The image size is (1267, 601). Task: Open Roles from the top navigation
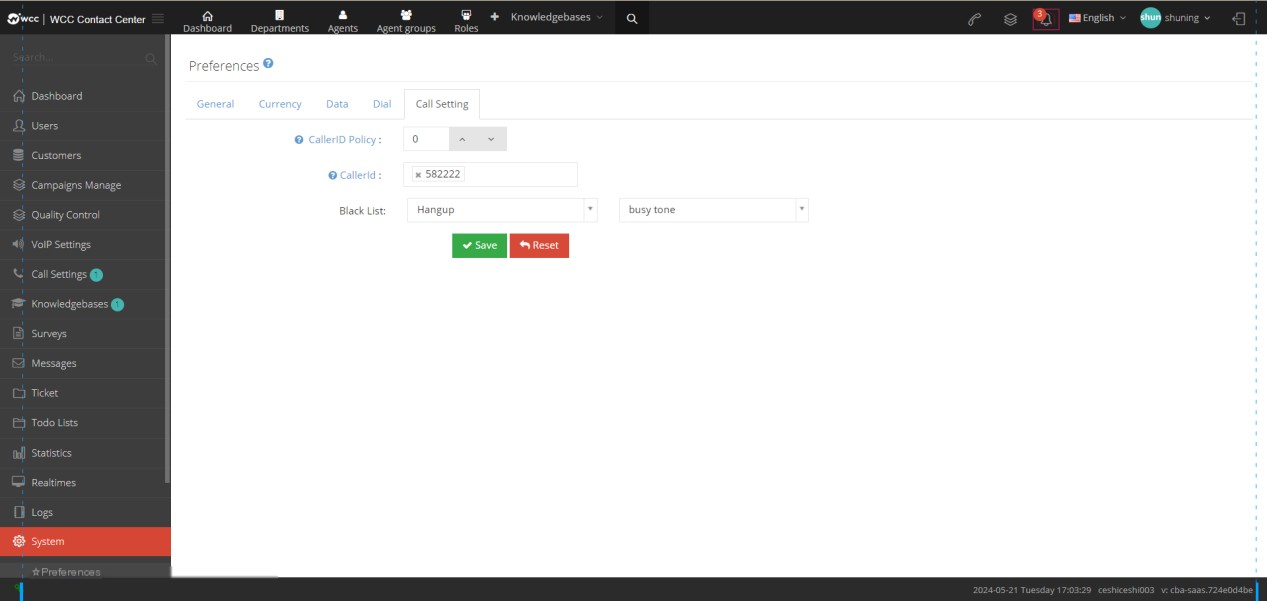pyautogui.click(x=466, y=21)
